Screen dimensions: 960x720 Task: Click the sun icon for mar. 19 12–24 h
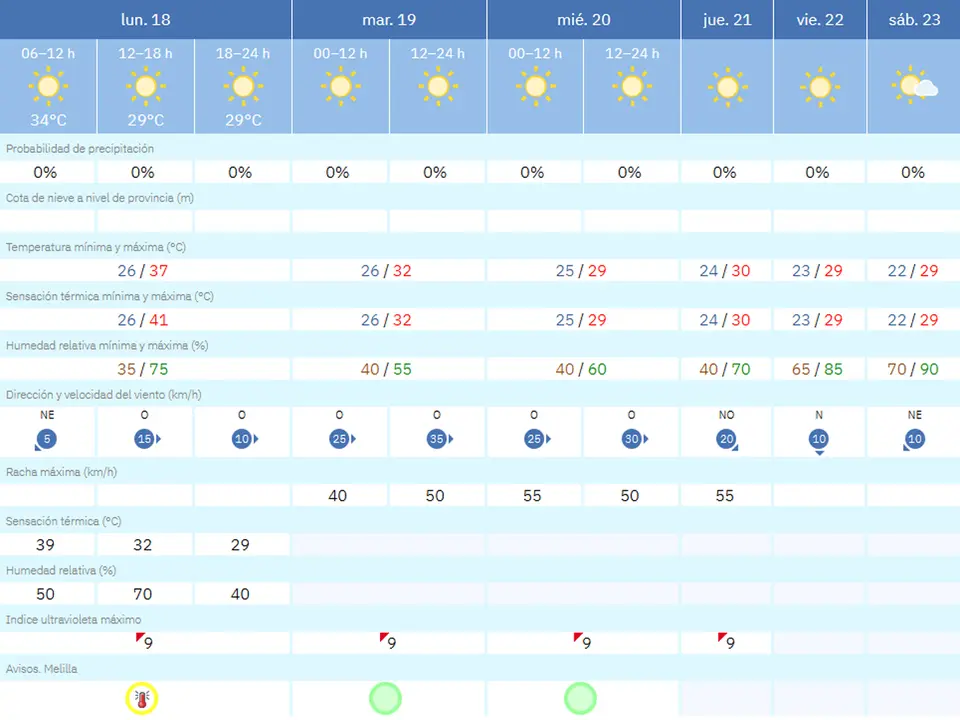pyautogui.click(x=438, y=86)
